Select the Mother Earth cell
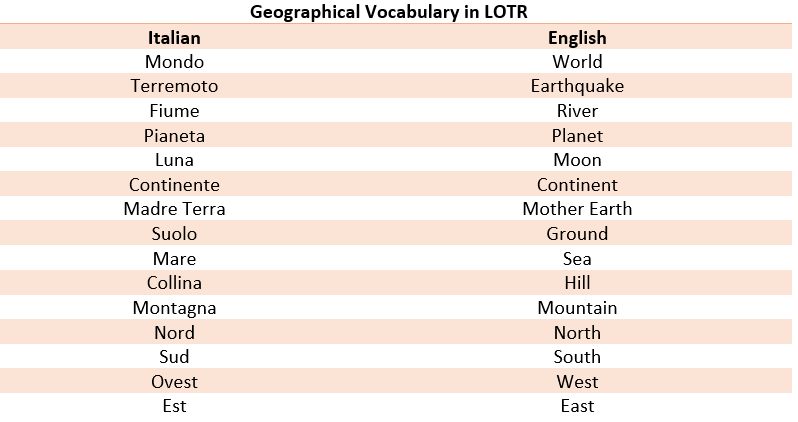Viewport: 798px width, 422px height. click(x=577, y=209)
